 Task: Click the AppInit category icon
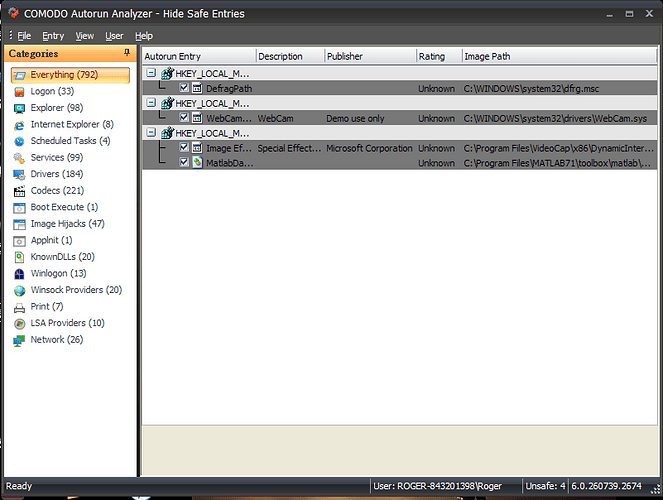click(x=19, y=241)
